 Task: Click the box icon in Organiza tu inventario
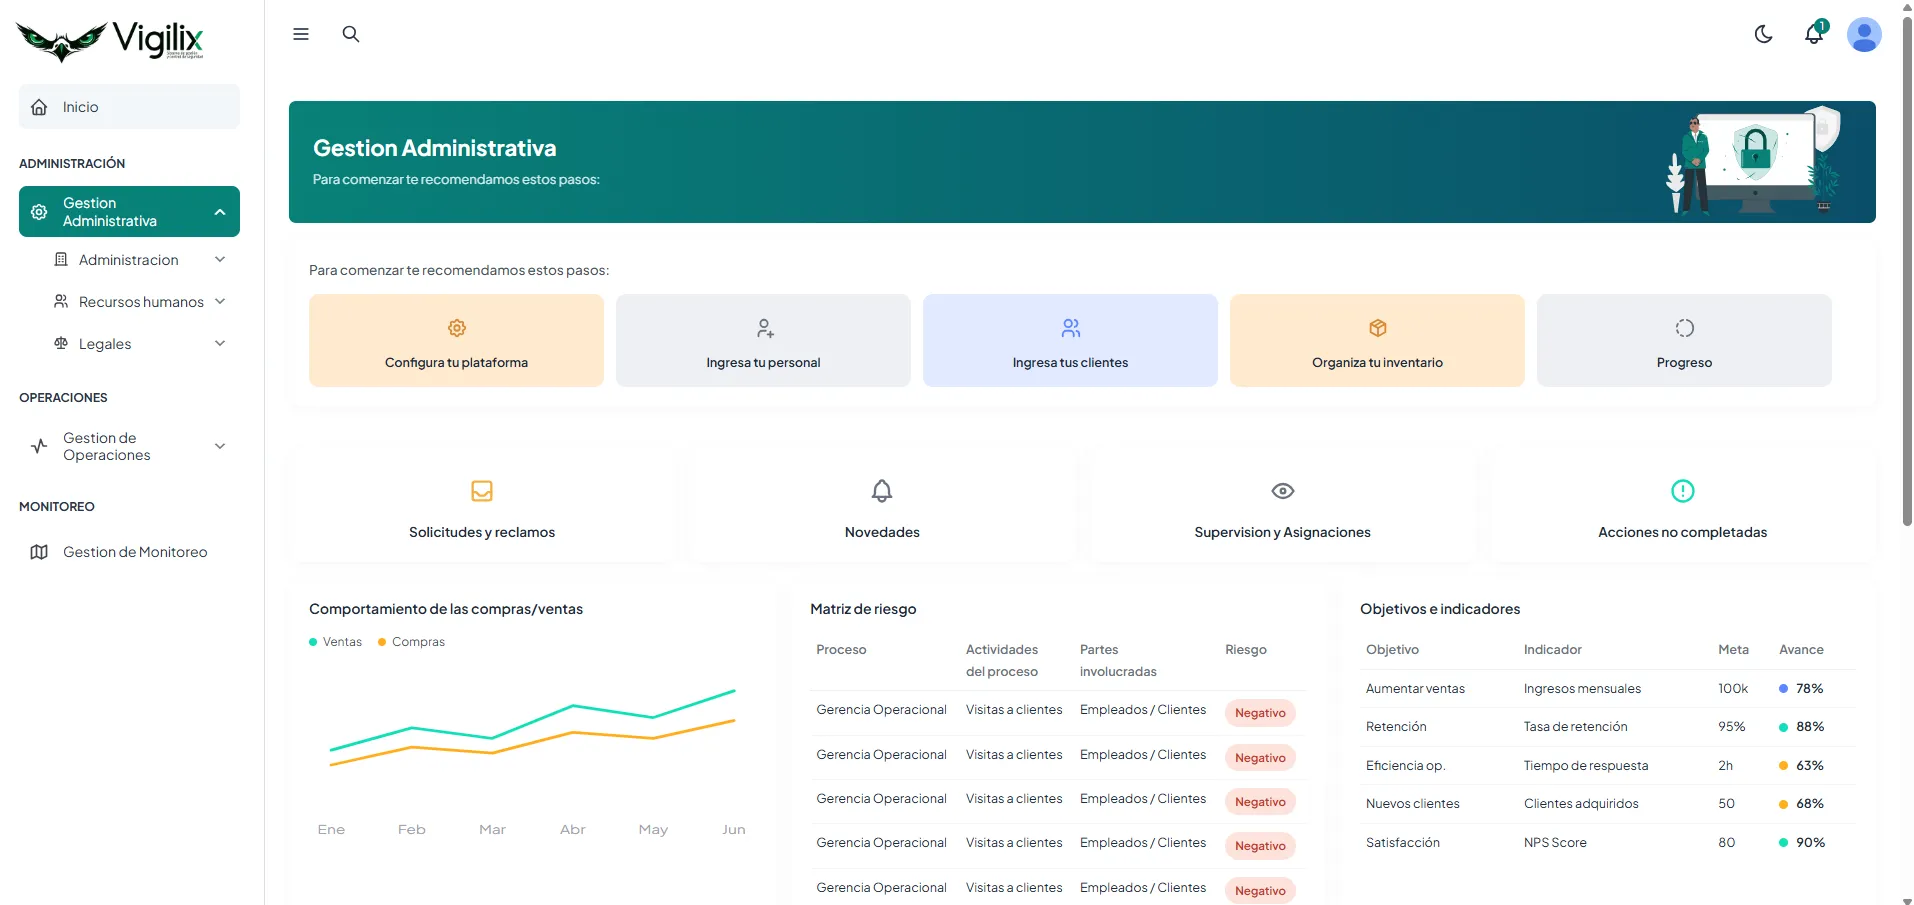point(1378,328)
